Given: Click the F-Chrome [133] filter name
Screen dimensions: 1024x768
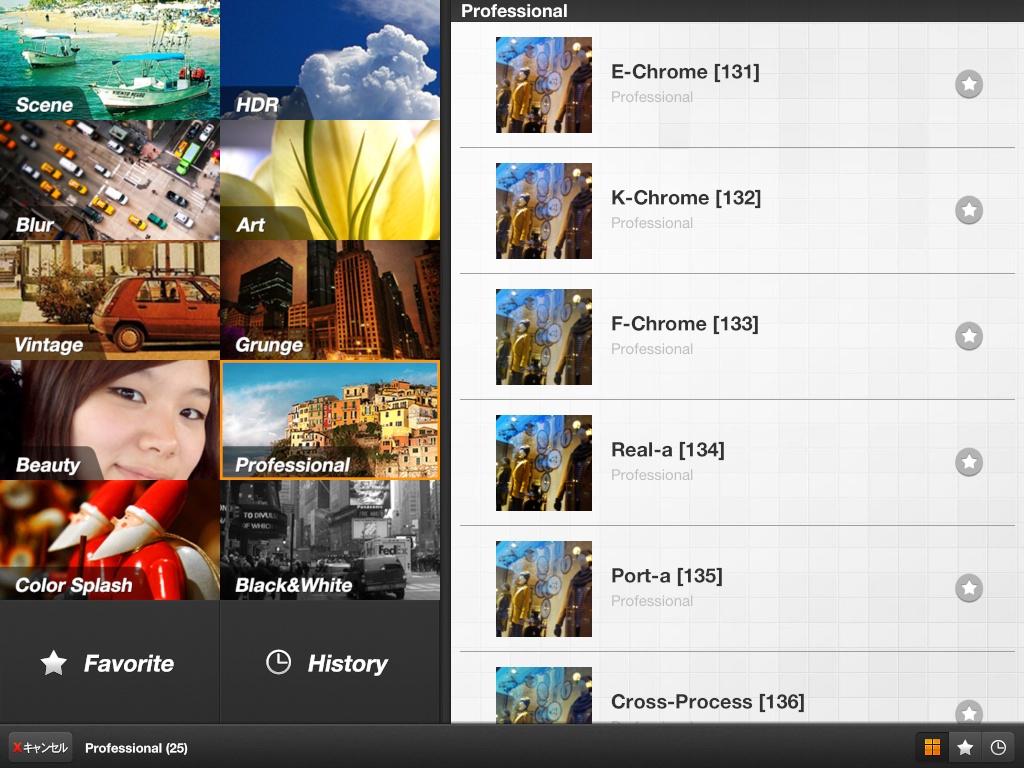Looking at the screenshot, I should click(x=684, y=324).
